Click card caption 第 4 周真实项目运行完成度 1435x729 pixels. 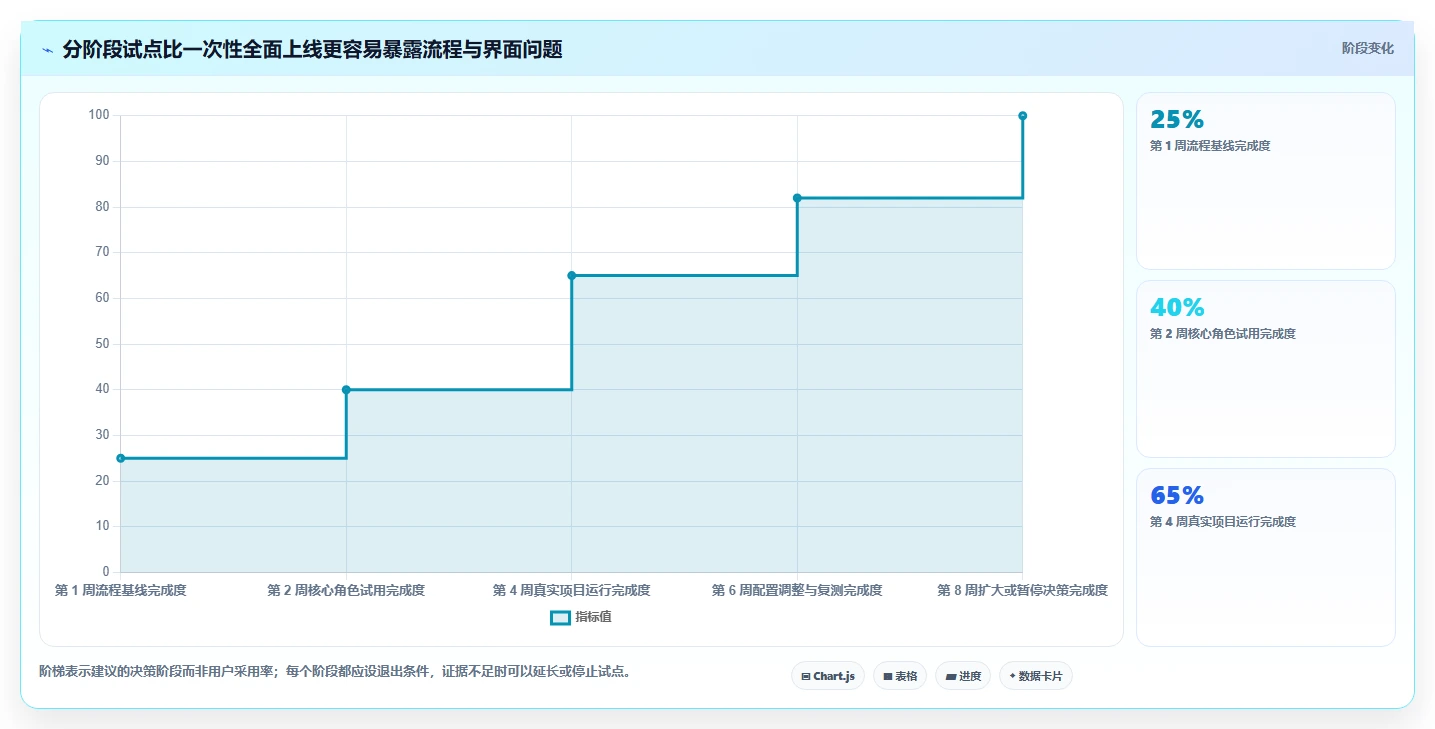click(1223, 522)
